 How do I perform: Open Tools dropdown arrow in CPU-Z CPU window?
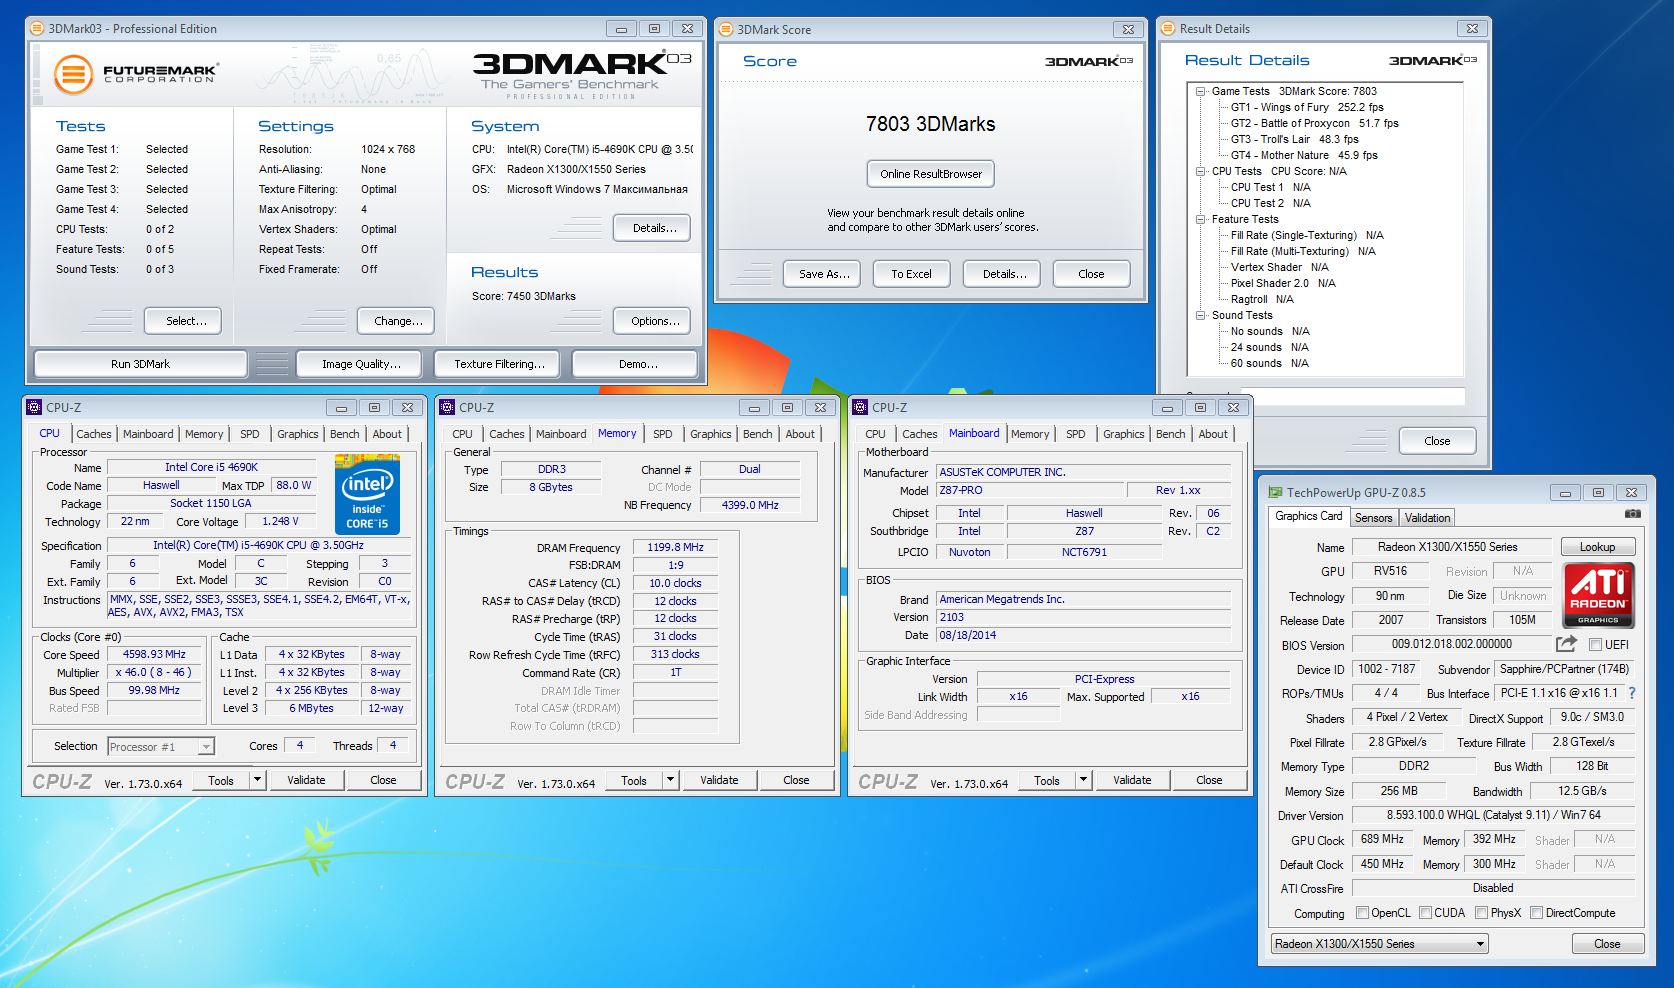[x=257, y=780]
